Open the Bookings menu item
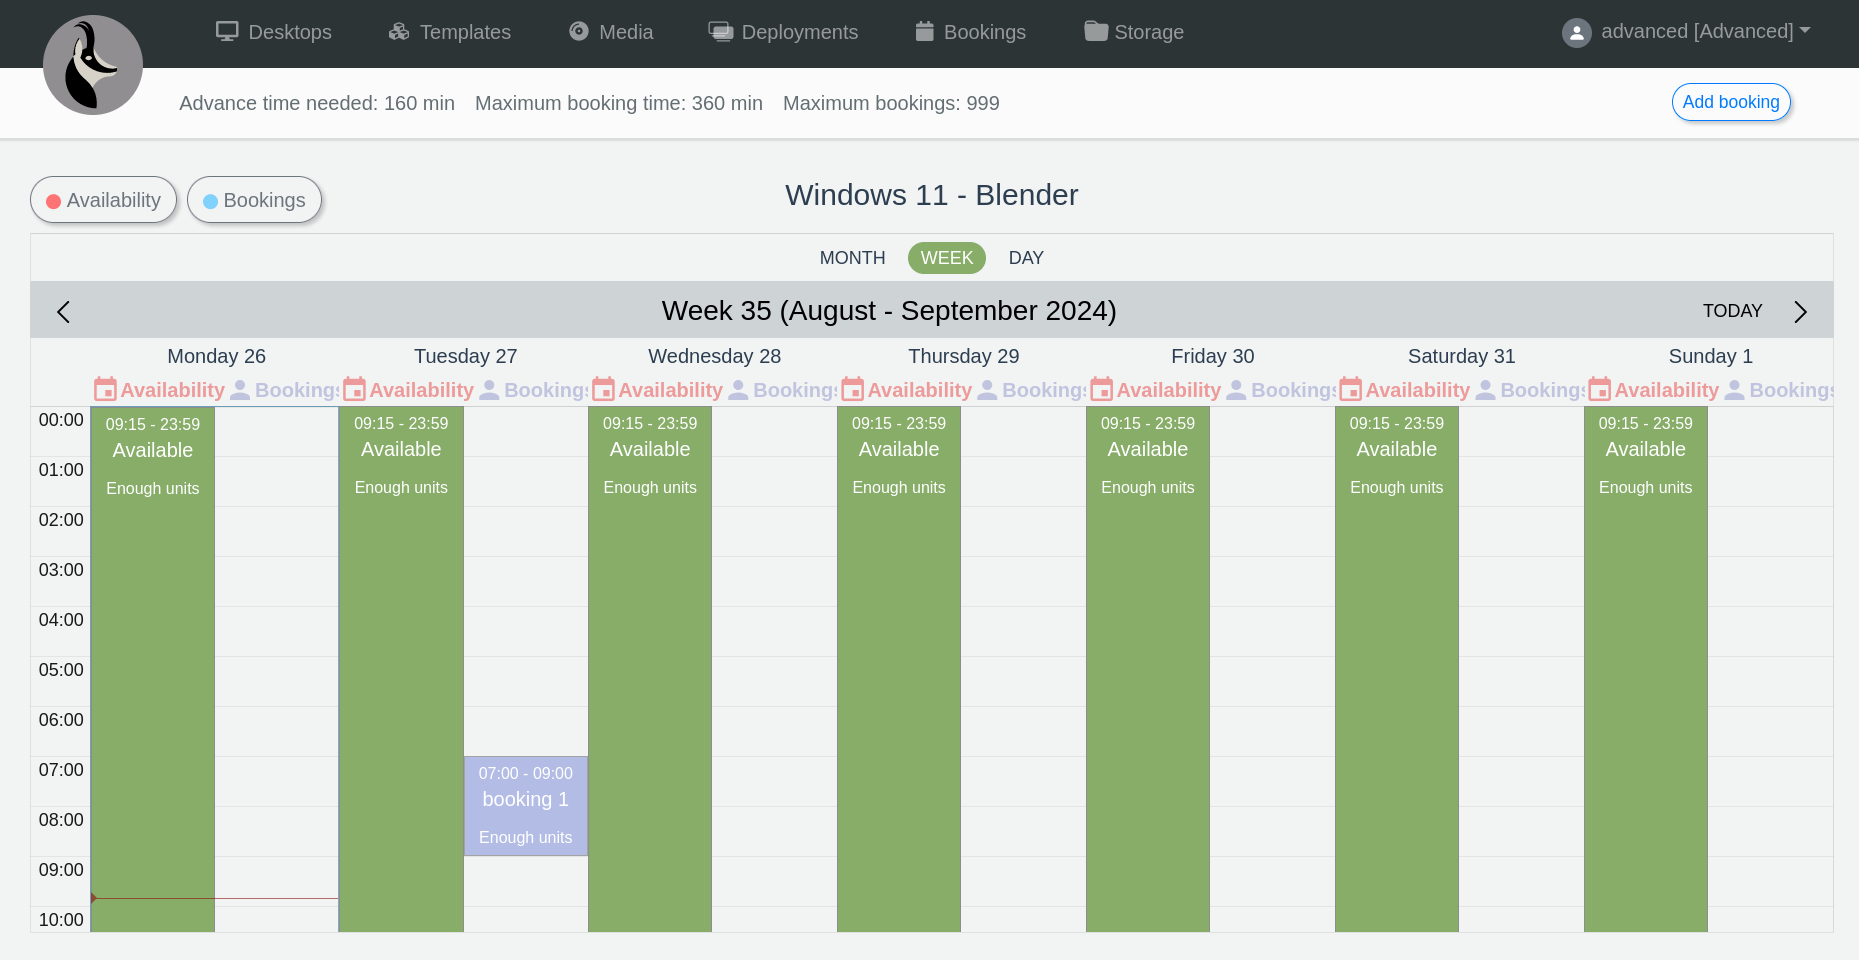This screenshot has height=960, width=1859. point(970,32)
